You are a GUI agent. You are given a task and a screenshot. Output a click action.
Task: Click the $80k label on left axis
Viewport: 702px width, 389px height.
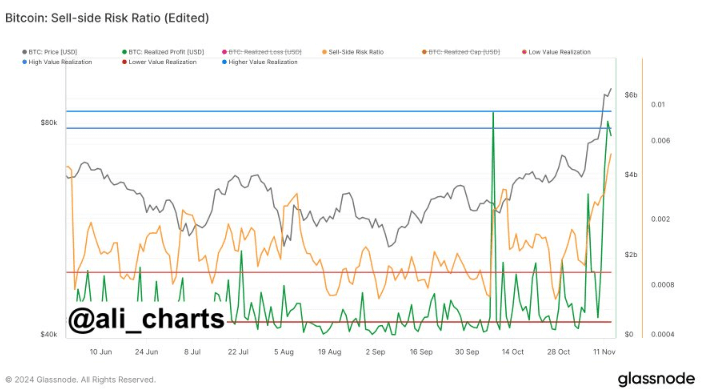[x=49, y=123]
